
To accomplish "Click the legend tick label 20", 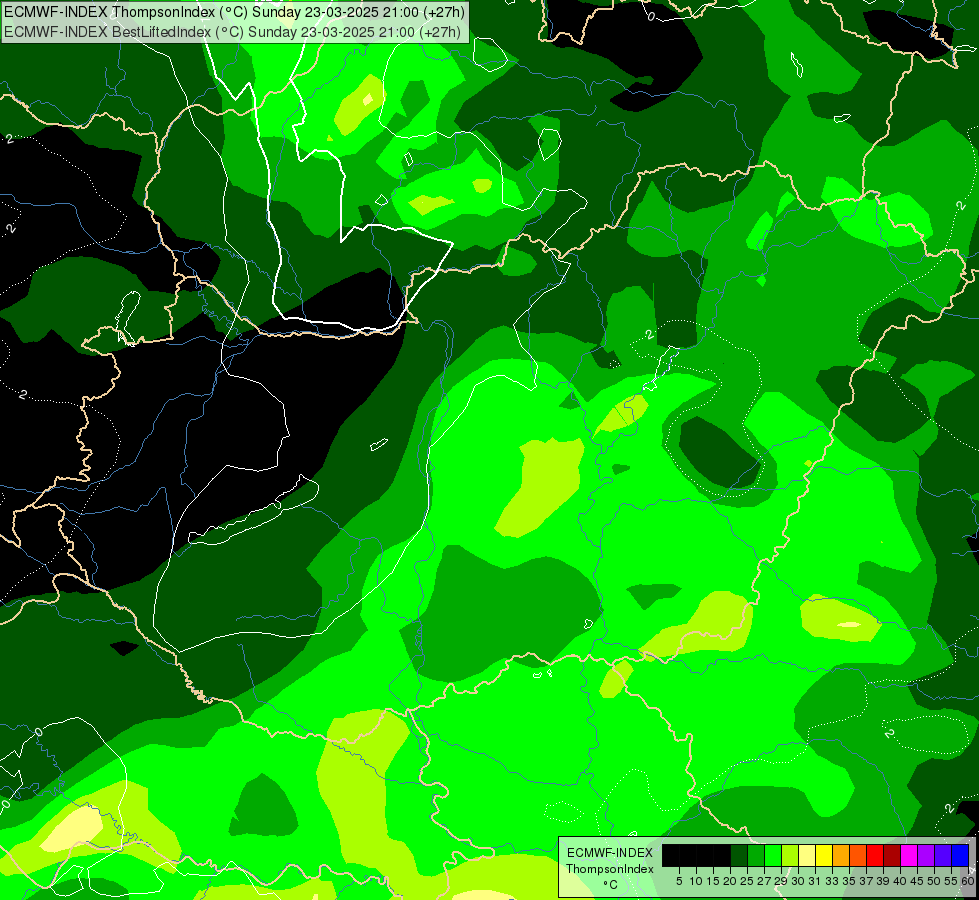I will [x=730, y=881].
